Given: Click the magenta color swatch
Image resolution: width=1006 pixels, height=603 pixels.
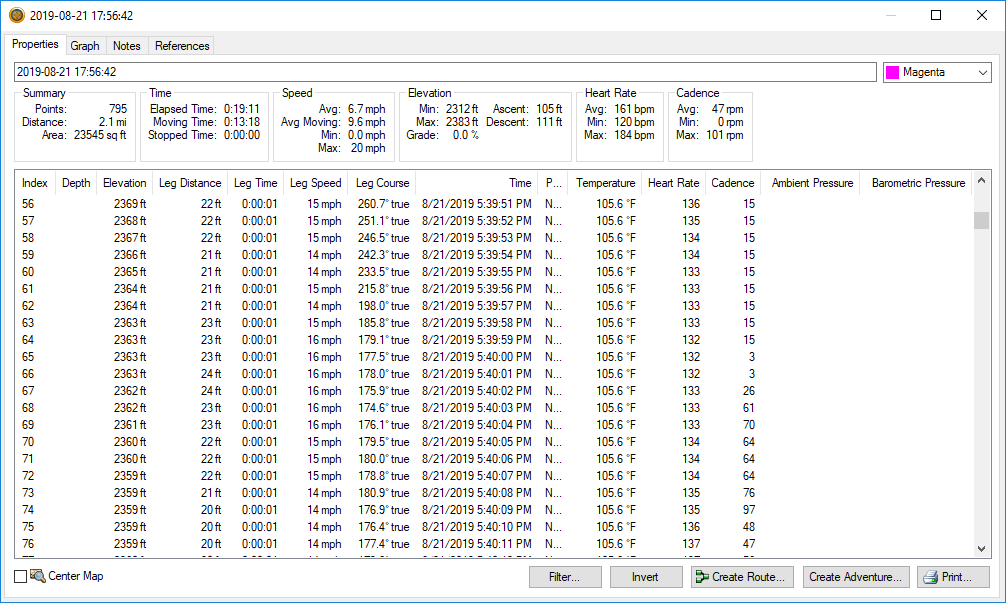Looking at the screenshot, I should coord(892,72).
